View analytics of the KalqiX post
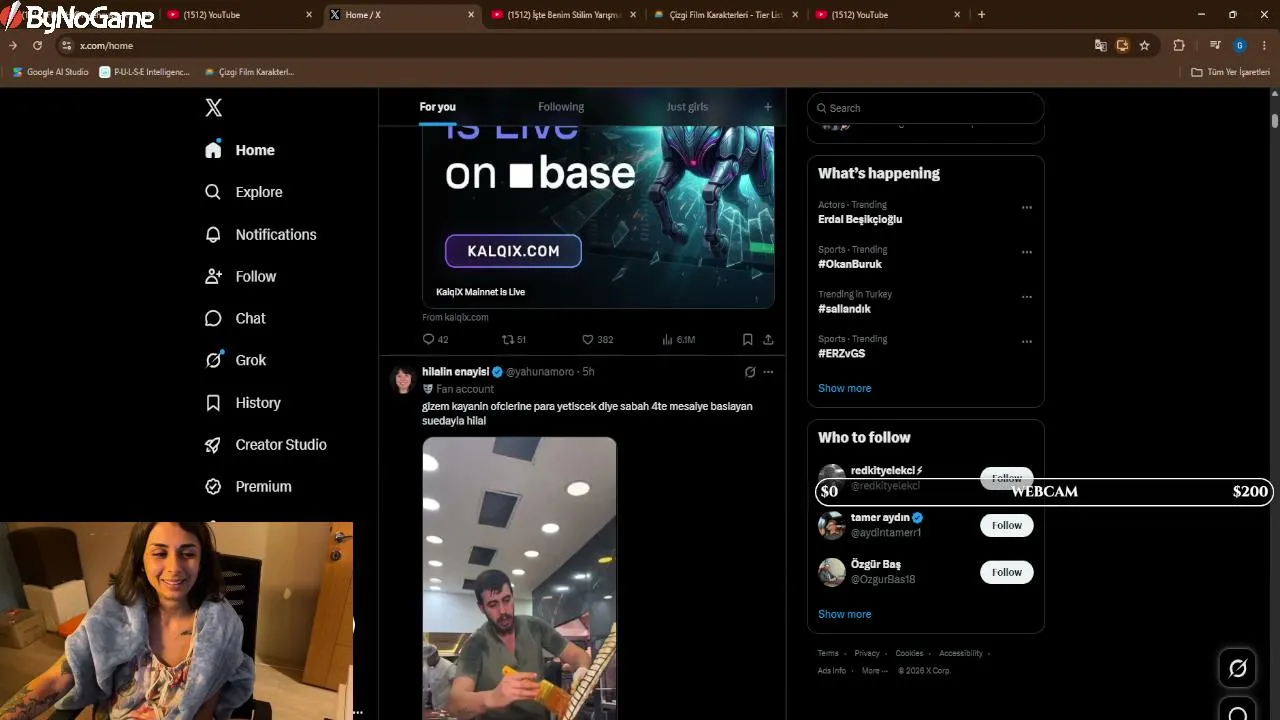This screenshot has height=720, width=1280. click(x=678, y=339)
